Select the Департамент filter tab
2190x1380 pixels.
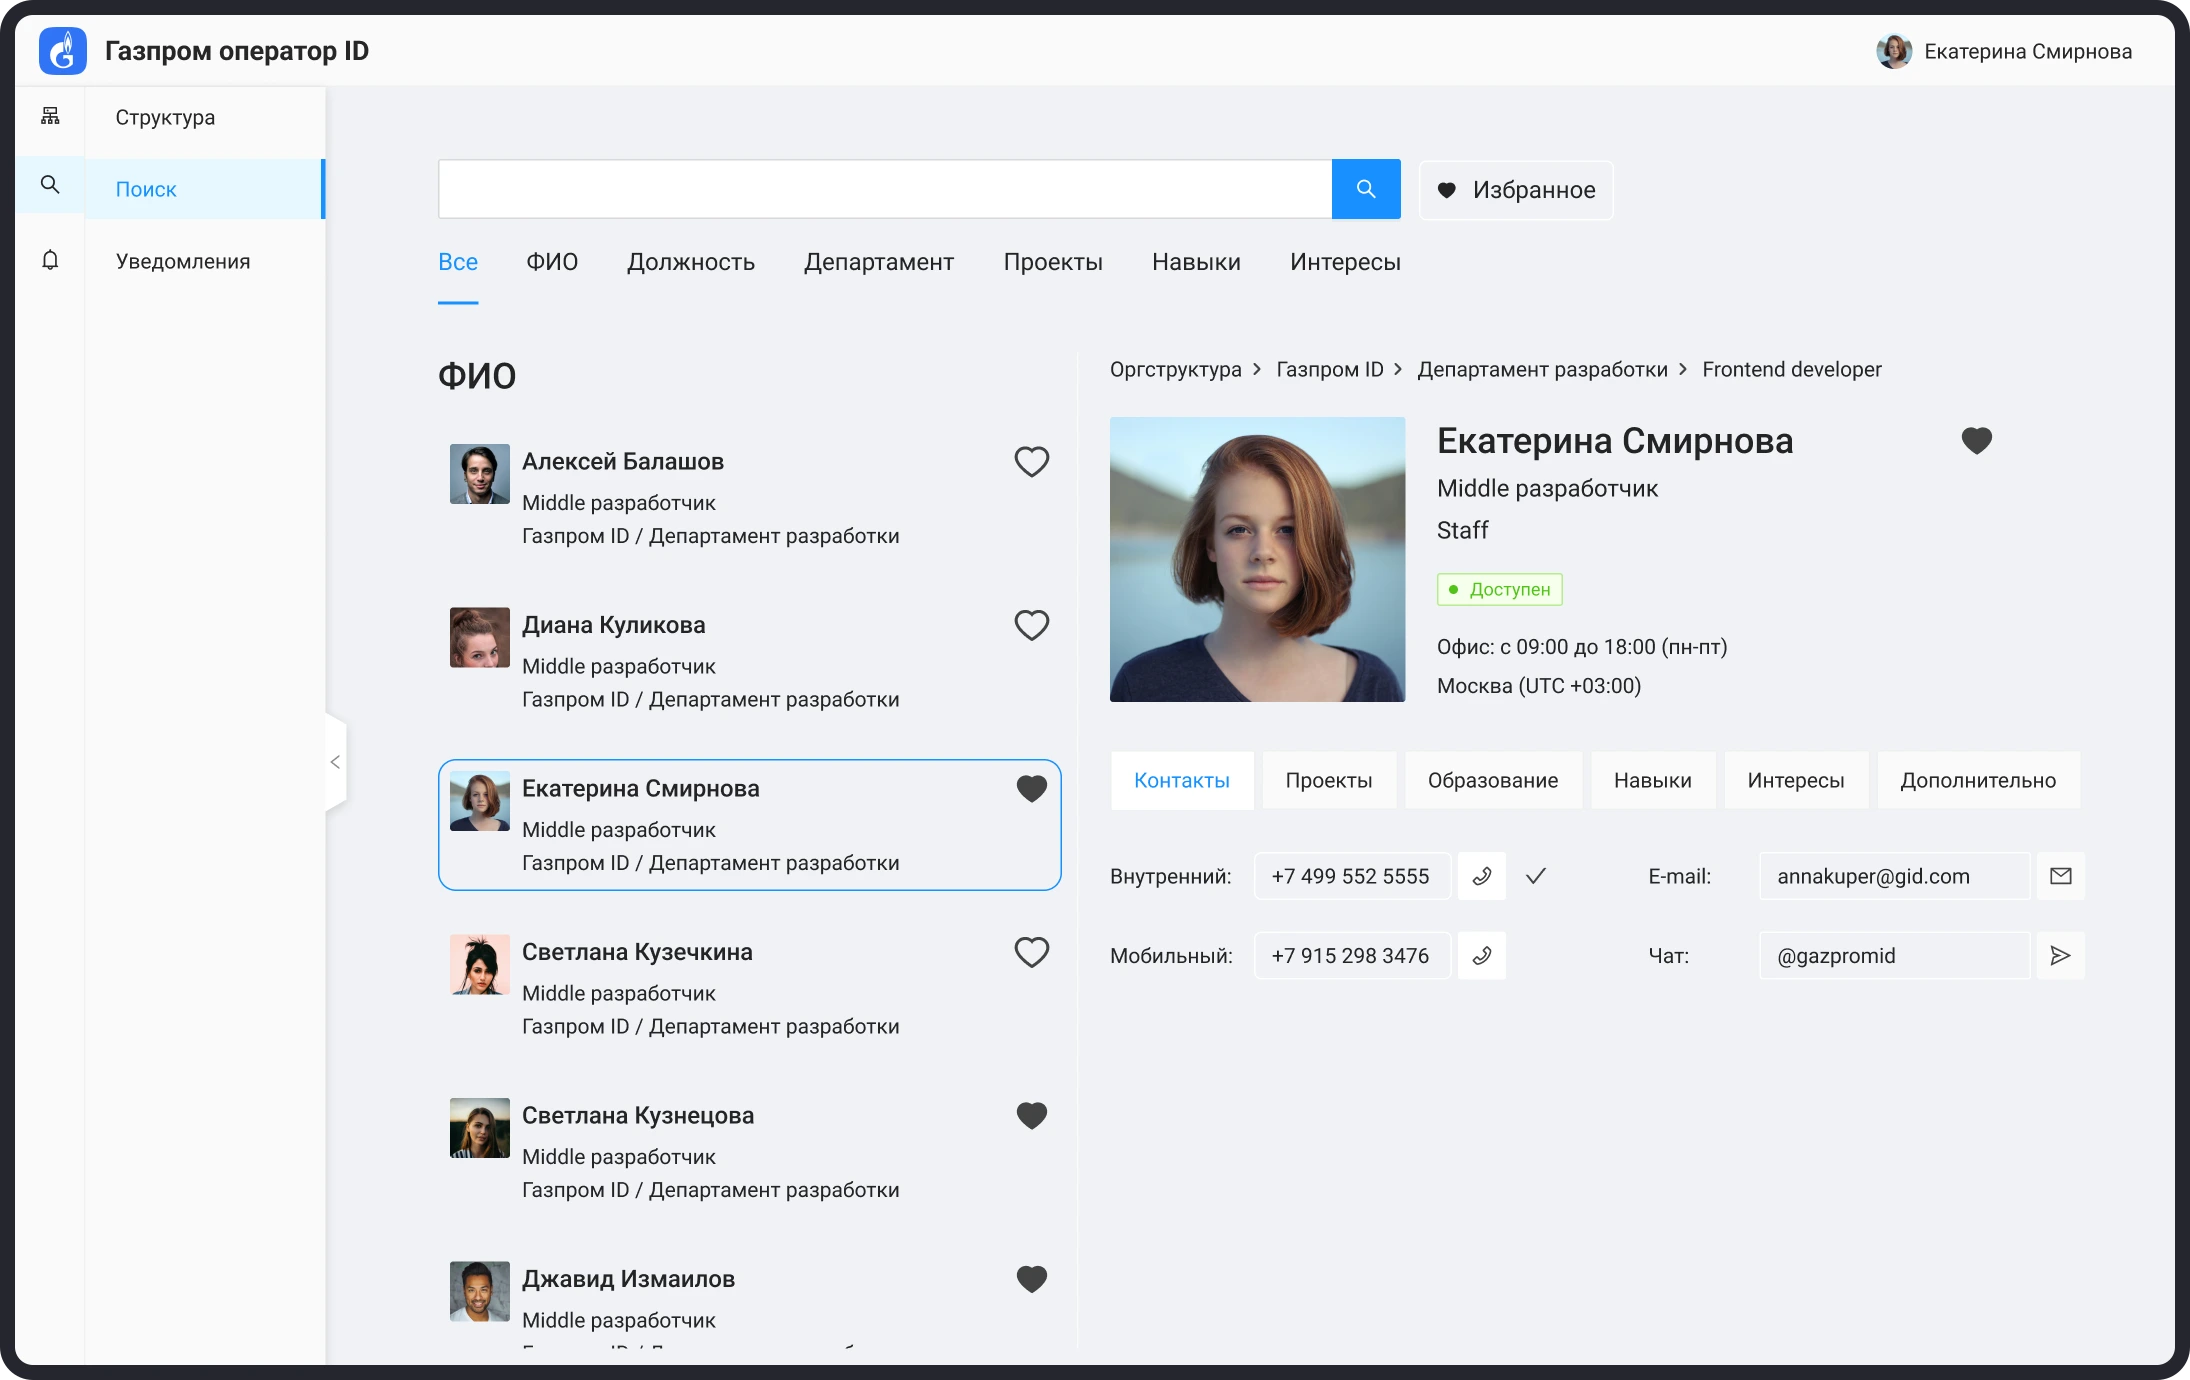click(879, 262)
